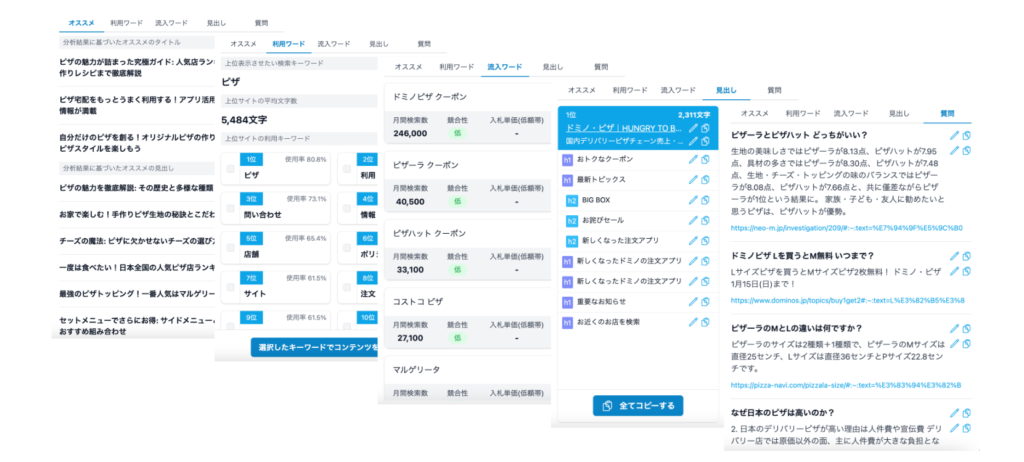The image size is (1024, 462).
Task: Select the マルゲリータ keyword card title
Action: (416, 369)
